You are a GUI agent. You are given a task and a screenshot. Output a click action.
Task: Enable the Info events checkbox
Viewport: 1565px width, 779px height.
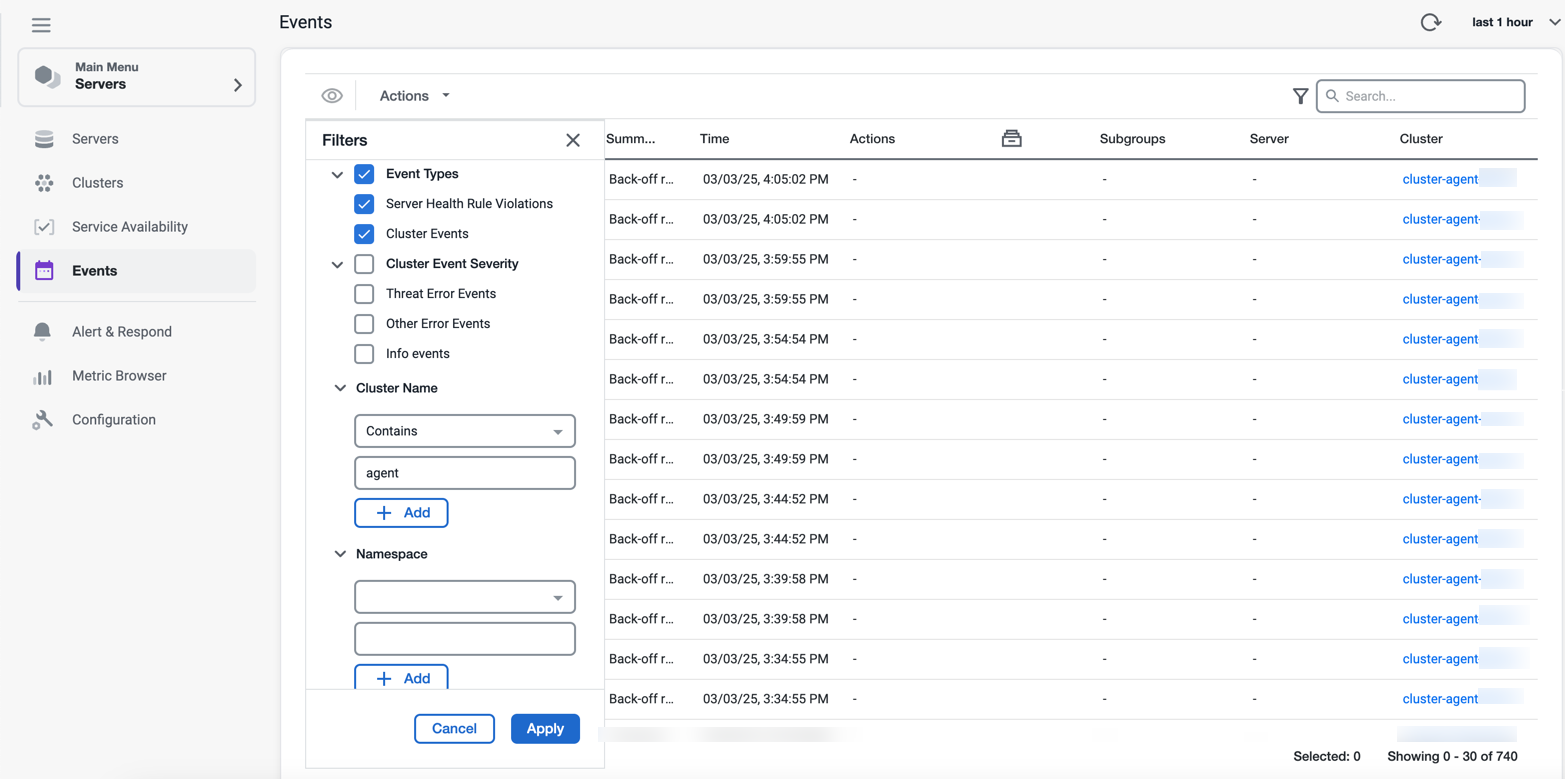(x=364, y=354)
